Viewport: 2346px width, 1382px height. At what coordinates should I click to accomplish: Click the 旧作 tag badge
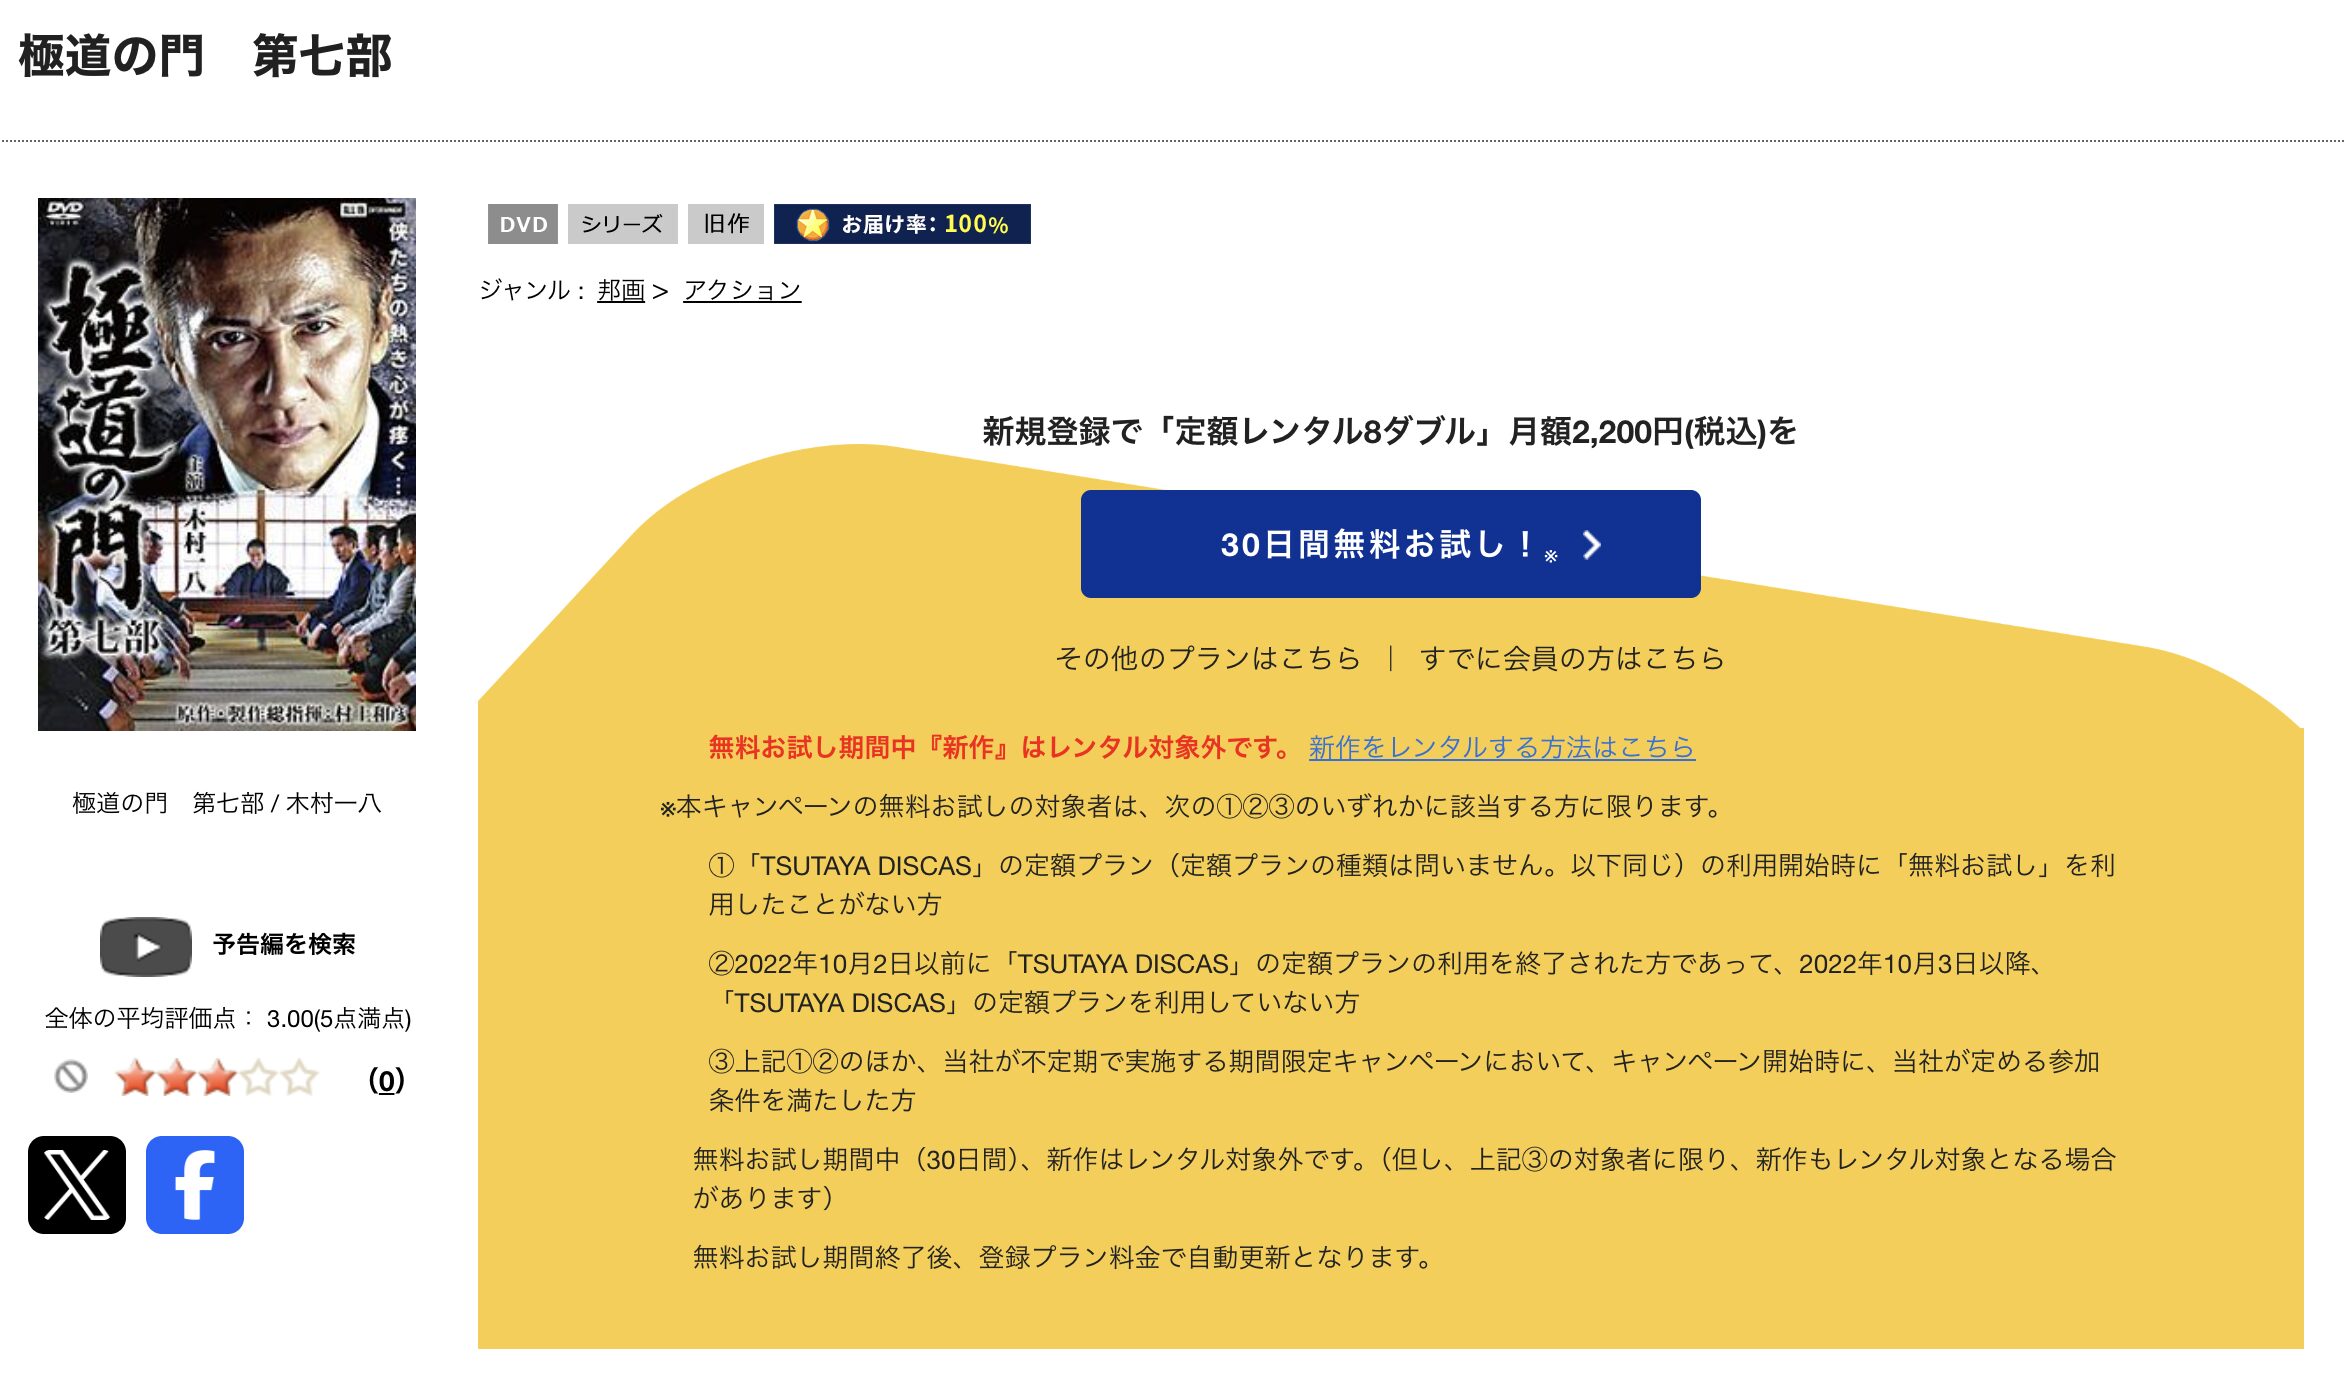pyautogui.click(x=726, y=224)
